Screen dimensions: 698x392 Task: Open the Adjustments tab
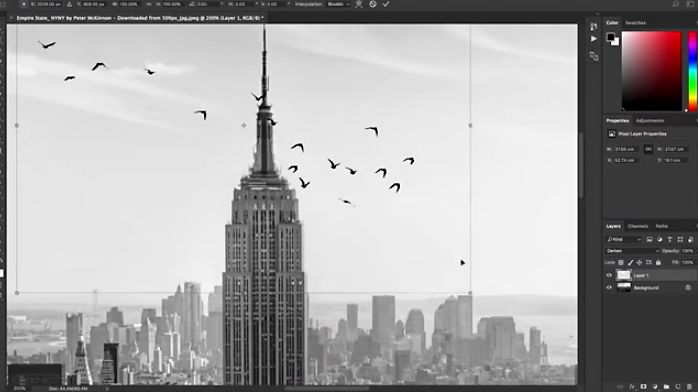click(649, 121)
